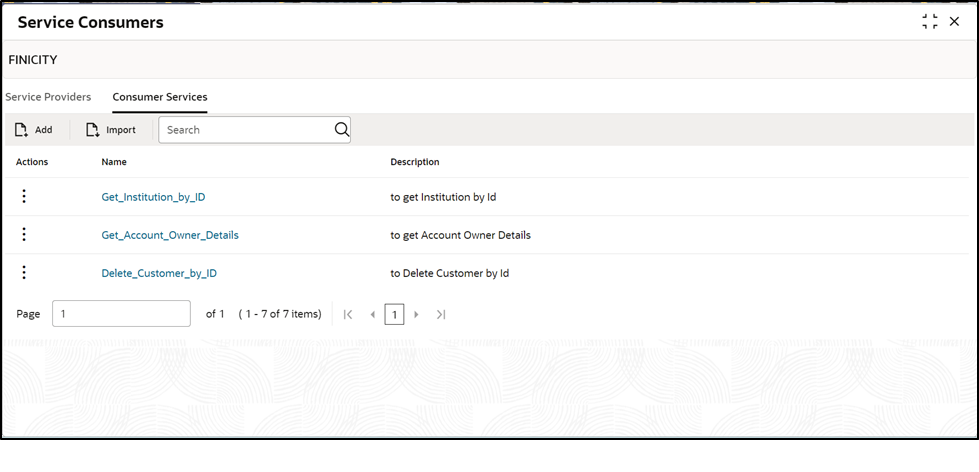Jump to last page of results
The height and width of the screenshot is (472, 979).
click(441, 314)
